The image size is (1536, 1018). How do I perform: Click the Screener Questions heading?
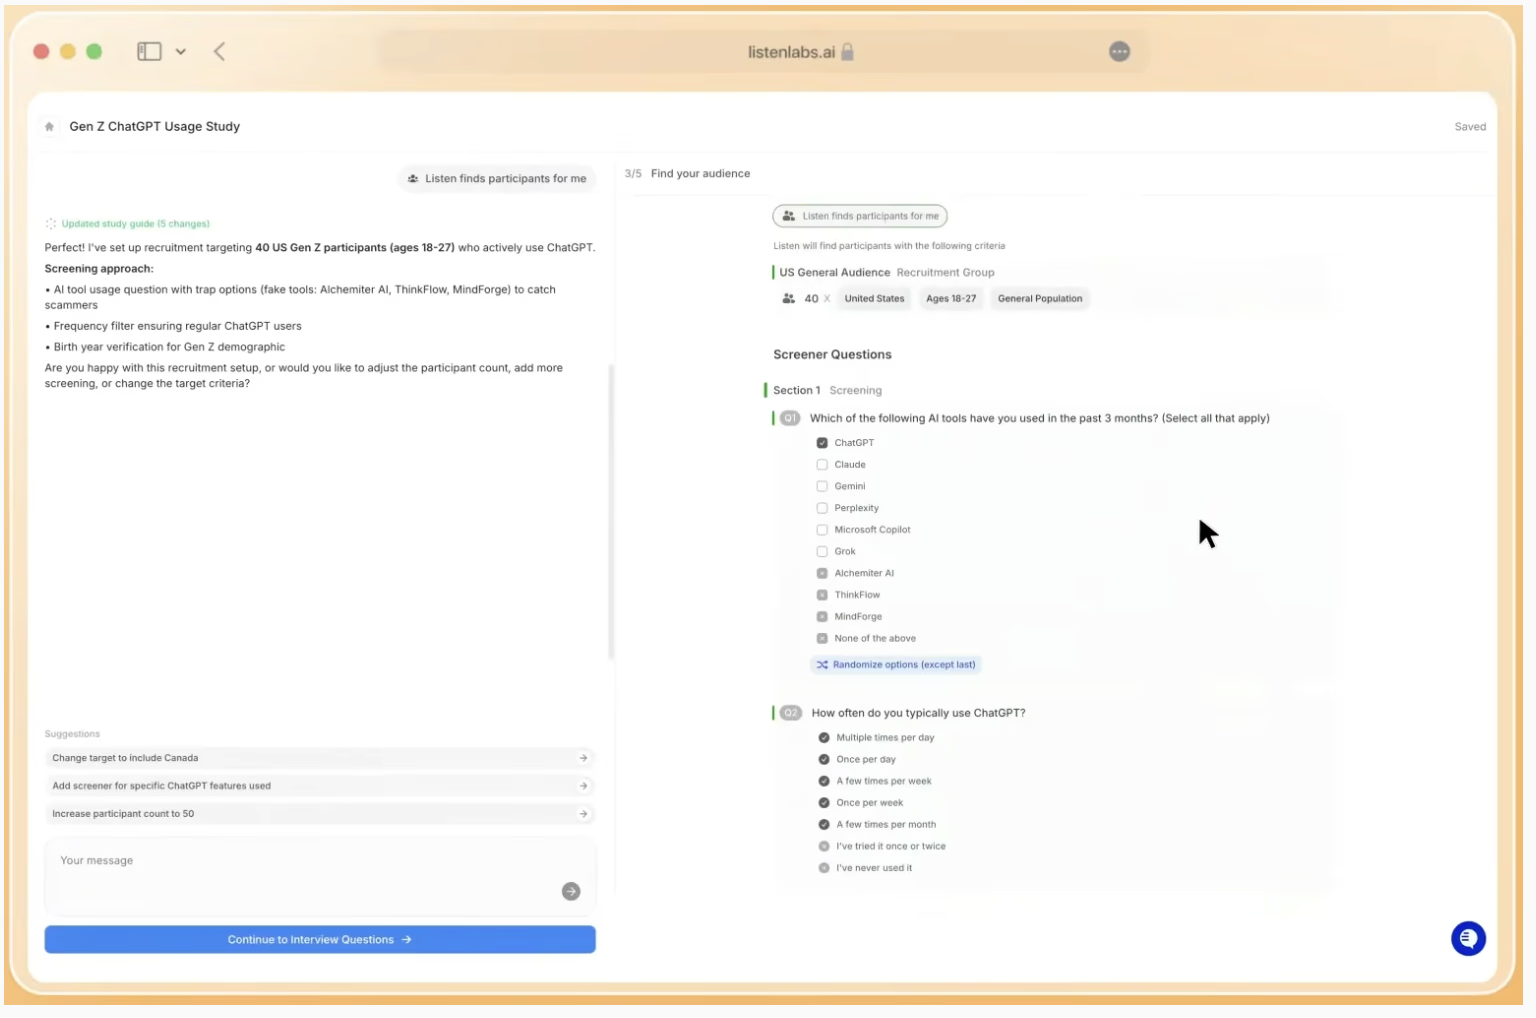coord(832,355)
